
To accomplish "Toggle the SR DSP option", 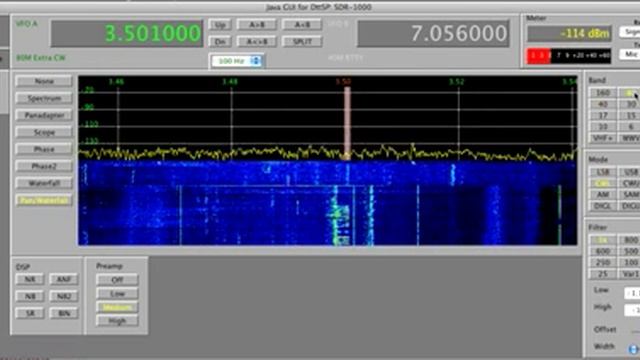I will click(x=30, y=313).
